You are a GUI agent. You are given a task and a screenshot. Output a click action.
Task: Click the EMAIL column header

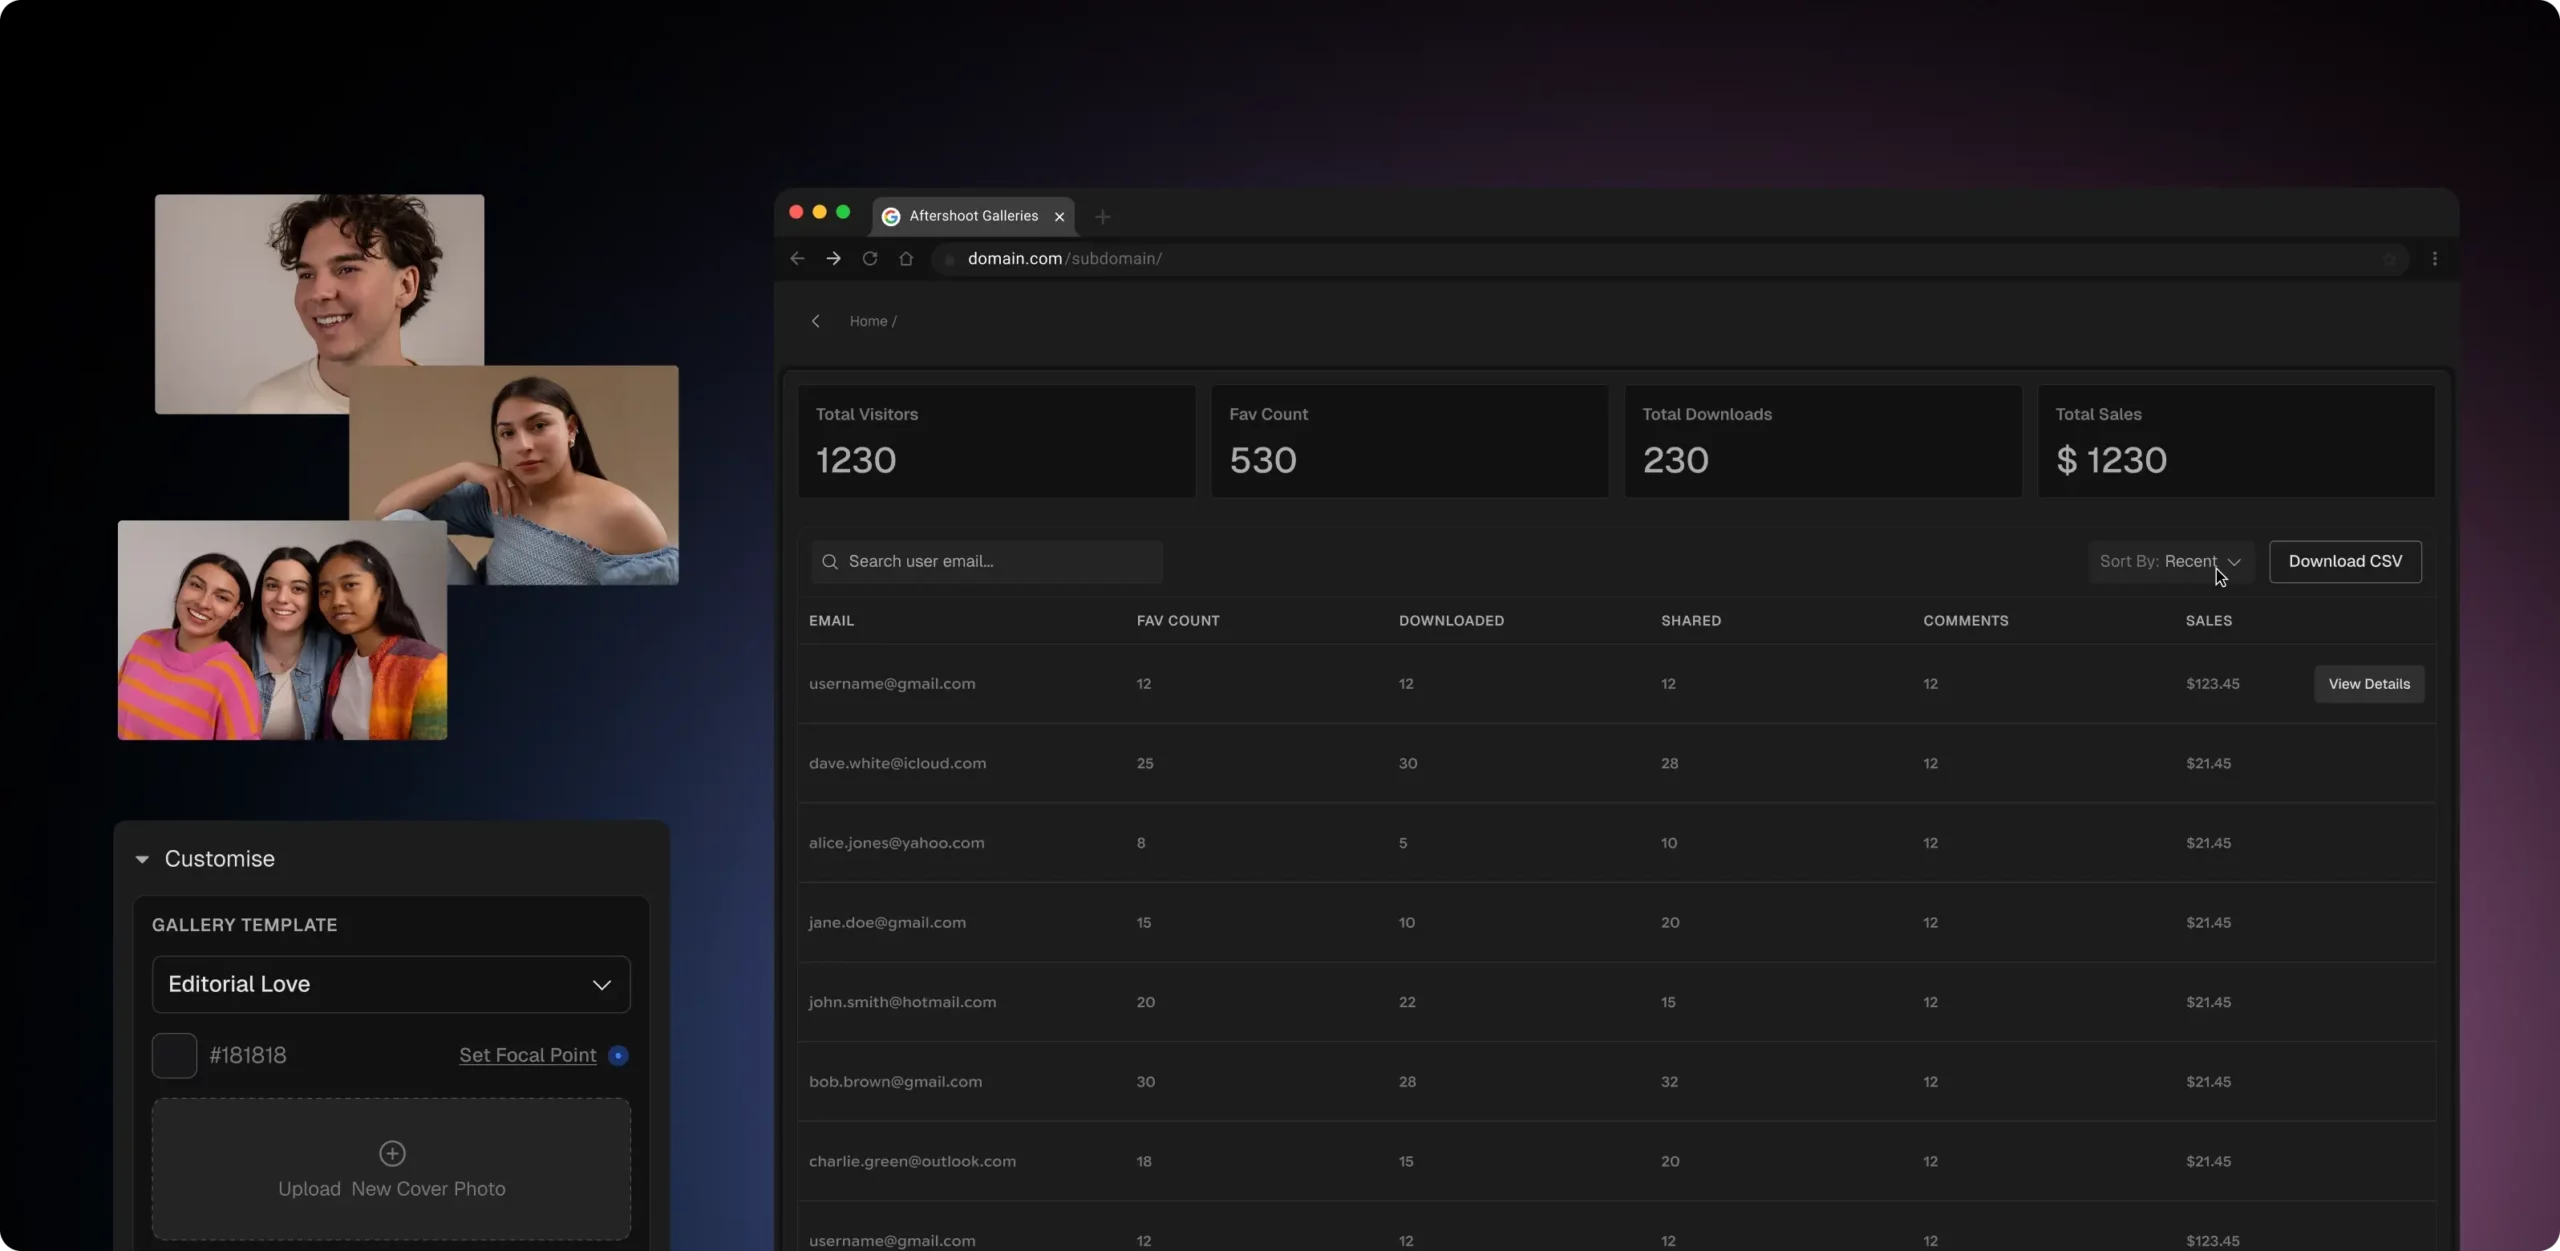pyautogui.click(x=831, y=621)
